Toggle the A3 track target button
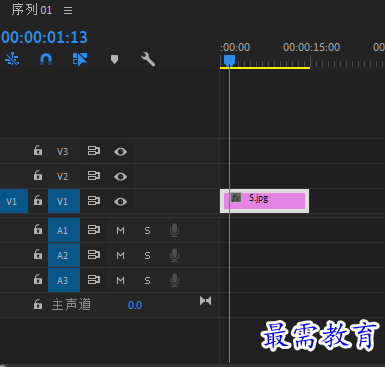Viewport: 385px width, 367px height. [x=64, y=280]
